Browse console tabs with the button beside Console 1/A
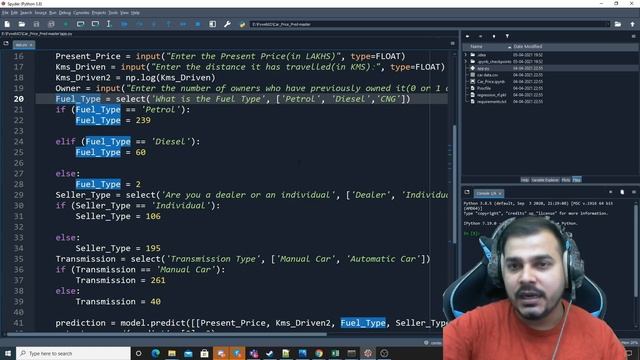Screen dimensions: 640x360 pos(467,192)
